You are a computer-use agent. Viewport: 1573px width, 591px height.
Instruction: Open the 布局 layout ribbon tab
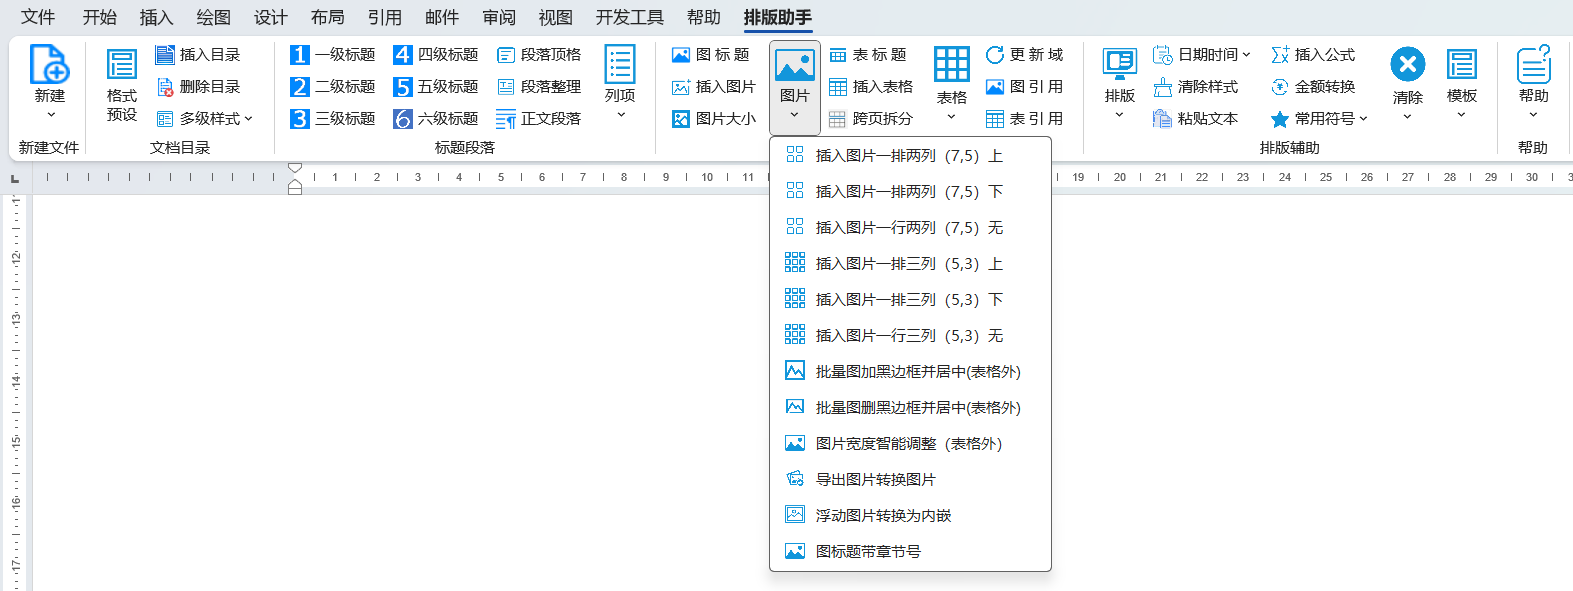[327, 17]
